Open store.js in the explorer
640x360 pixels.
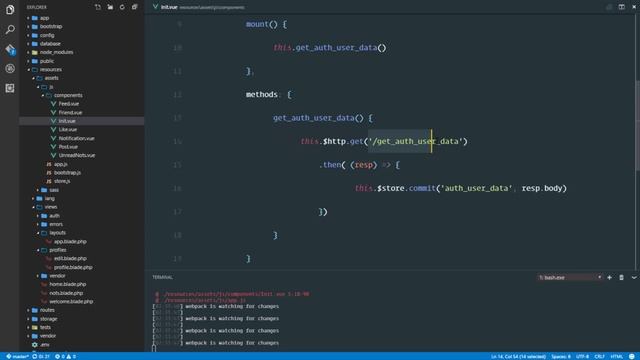tap(62, 181)
